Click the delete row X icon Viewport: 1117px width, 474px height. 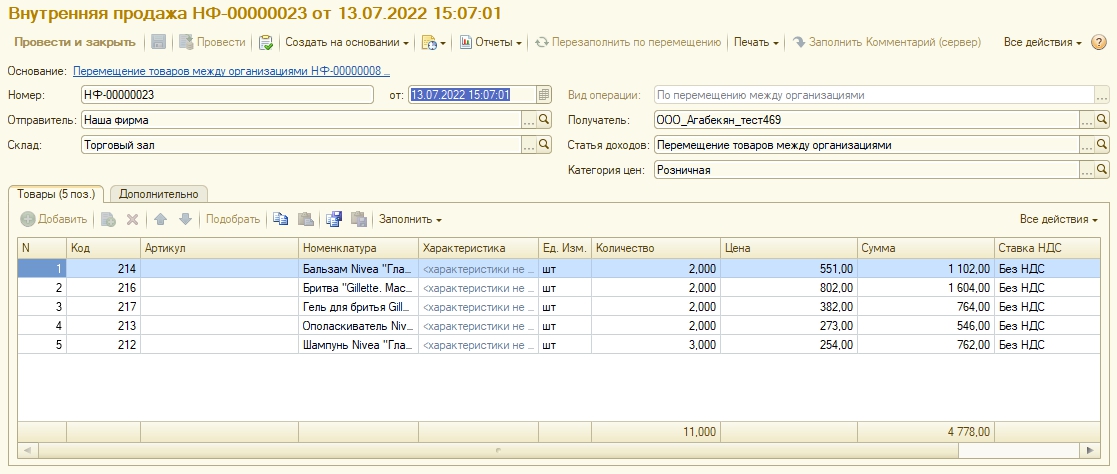point(132,219)
